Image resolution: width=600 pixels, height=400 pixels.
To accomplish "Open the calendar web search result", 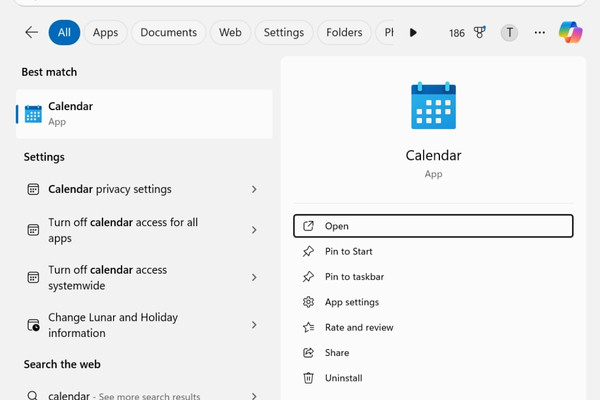I will [x=144, y=395].
